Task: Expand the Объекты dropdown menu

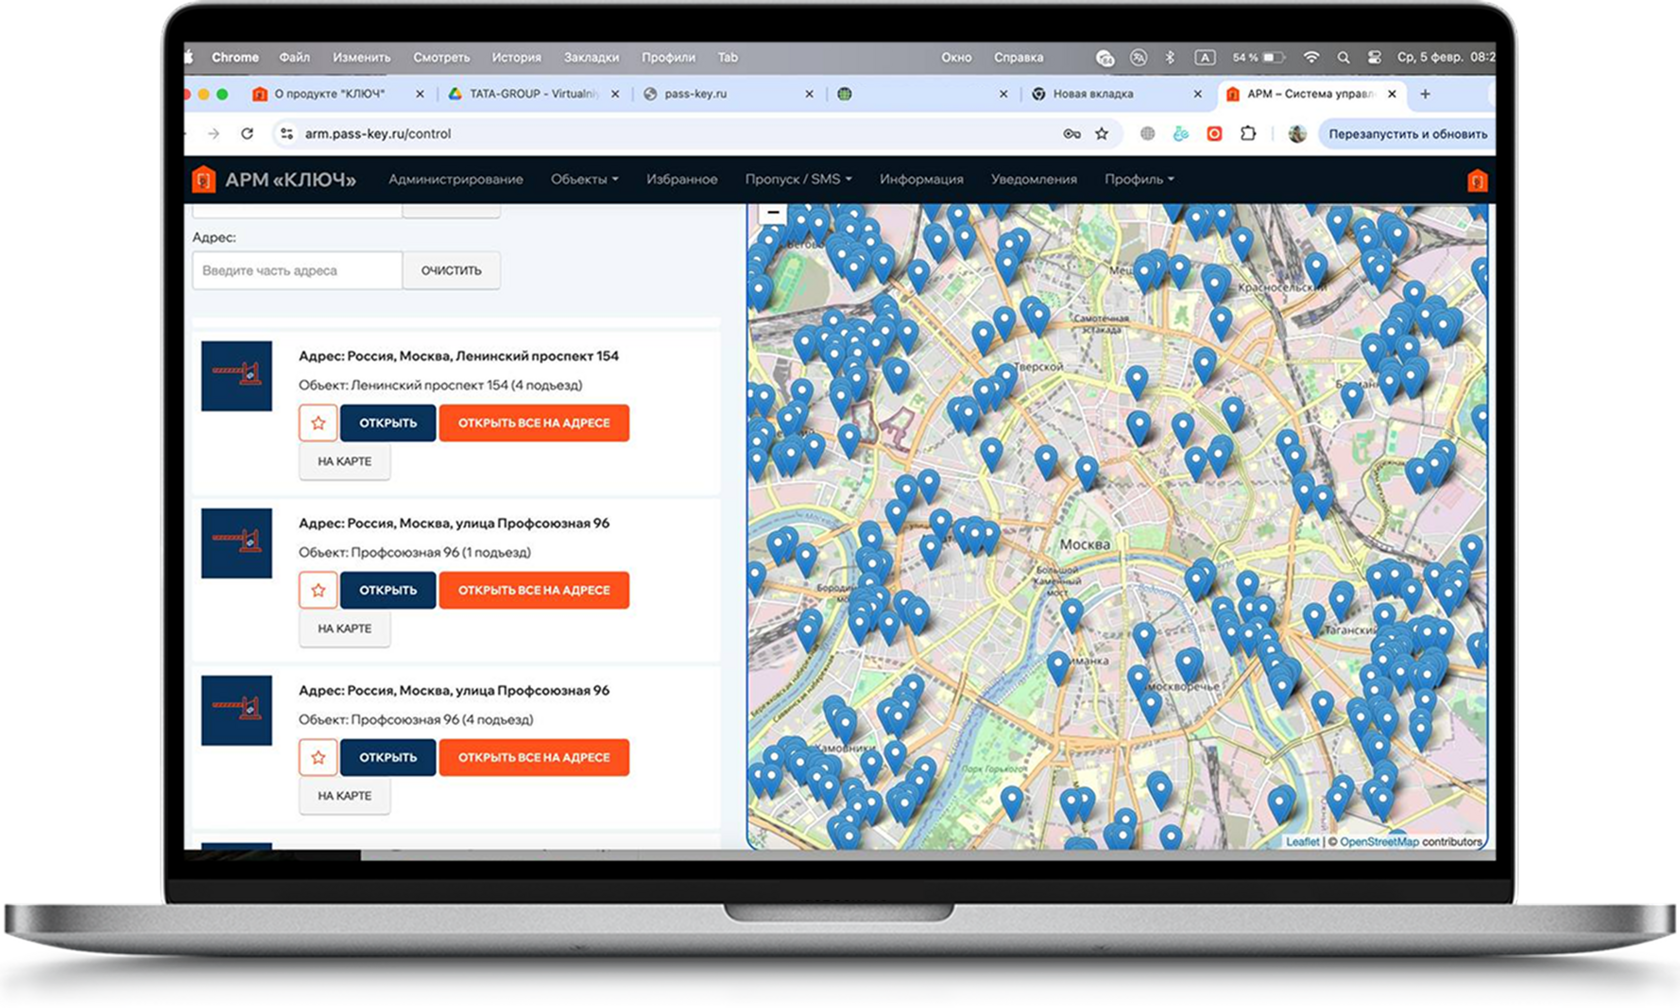Action: (584, 180)
